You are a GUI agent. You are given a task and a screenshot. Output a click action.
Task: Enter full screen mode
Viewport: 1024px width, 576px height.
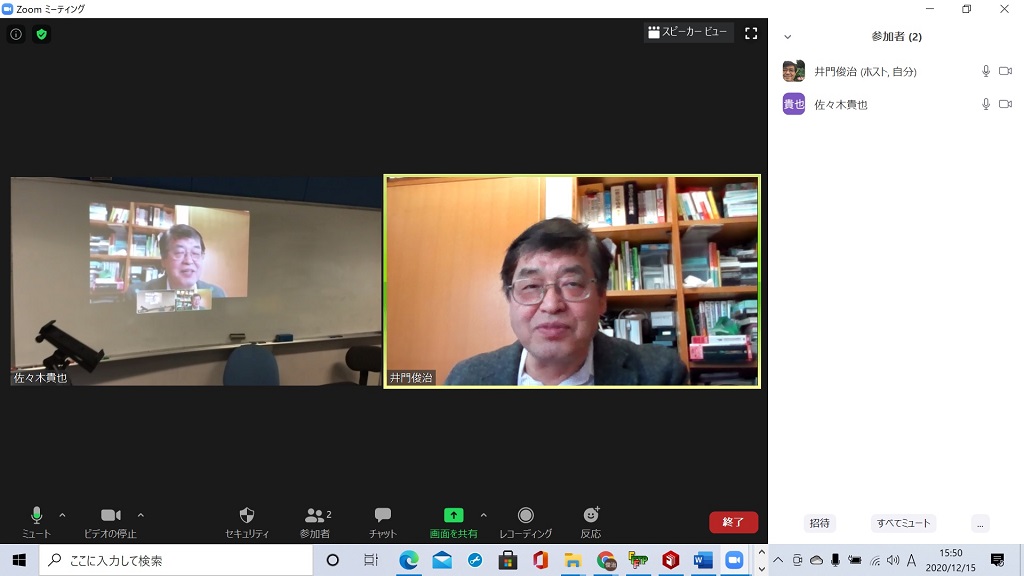click(x=751, y=33)
